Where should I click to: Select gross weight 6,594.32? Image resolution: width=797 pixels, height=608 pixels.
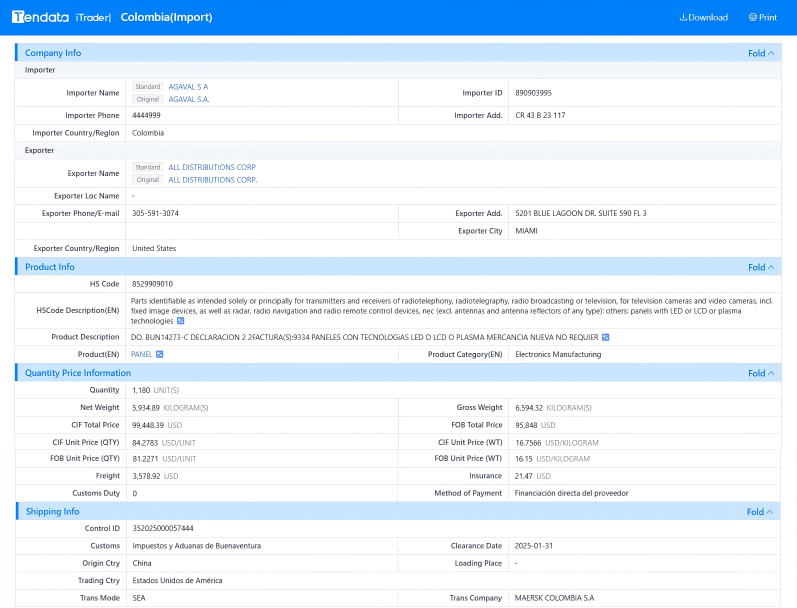(x=529, y=408)
